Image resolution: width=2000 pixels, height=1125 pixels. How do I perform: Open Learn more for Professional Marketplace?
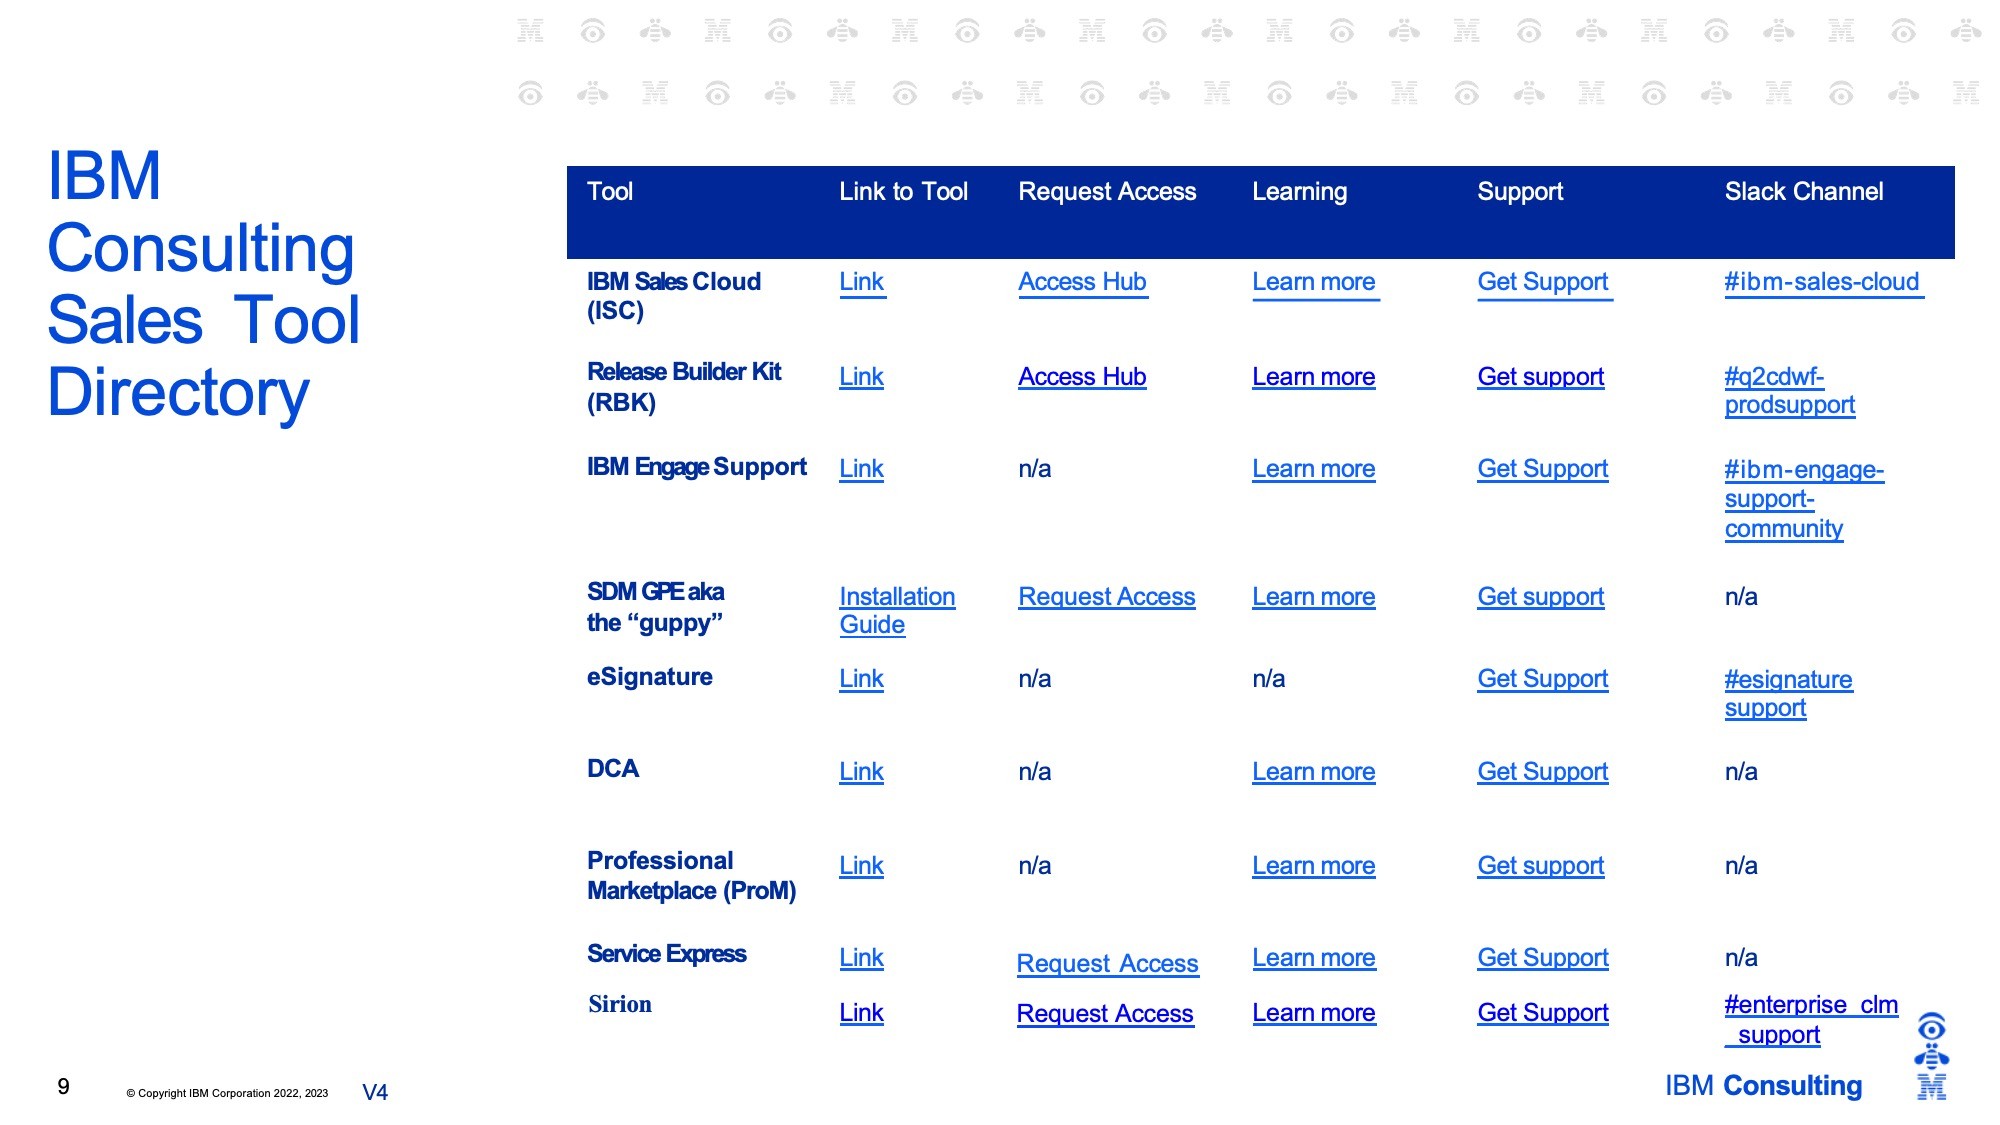[x=1313, y=866]
